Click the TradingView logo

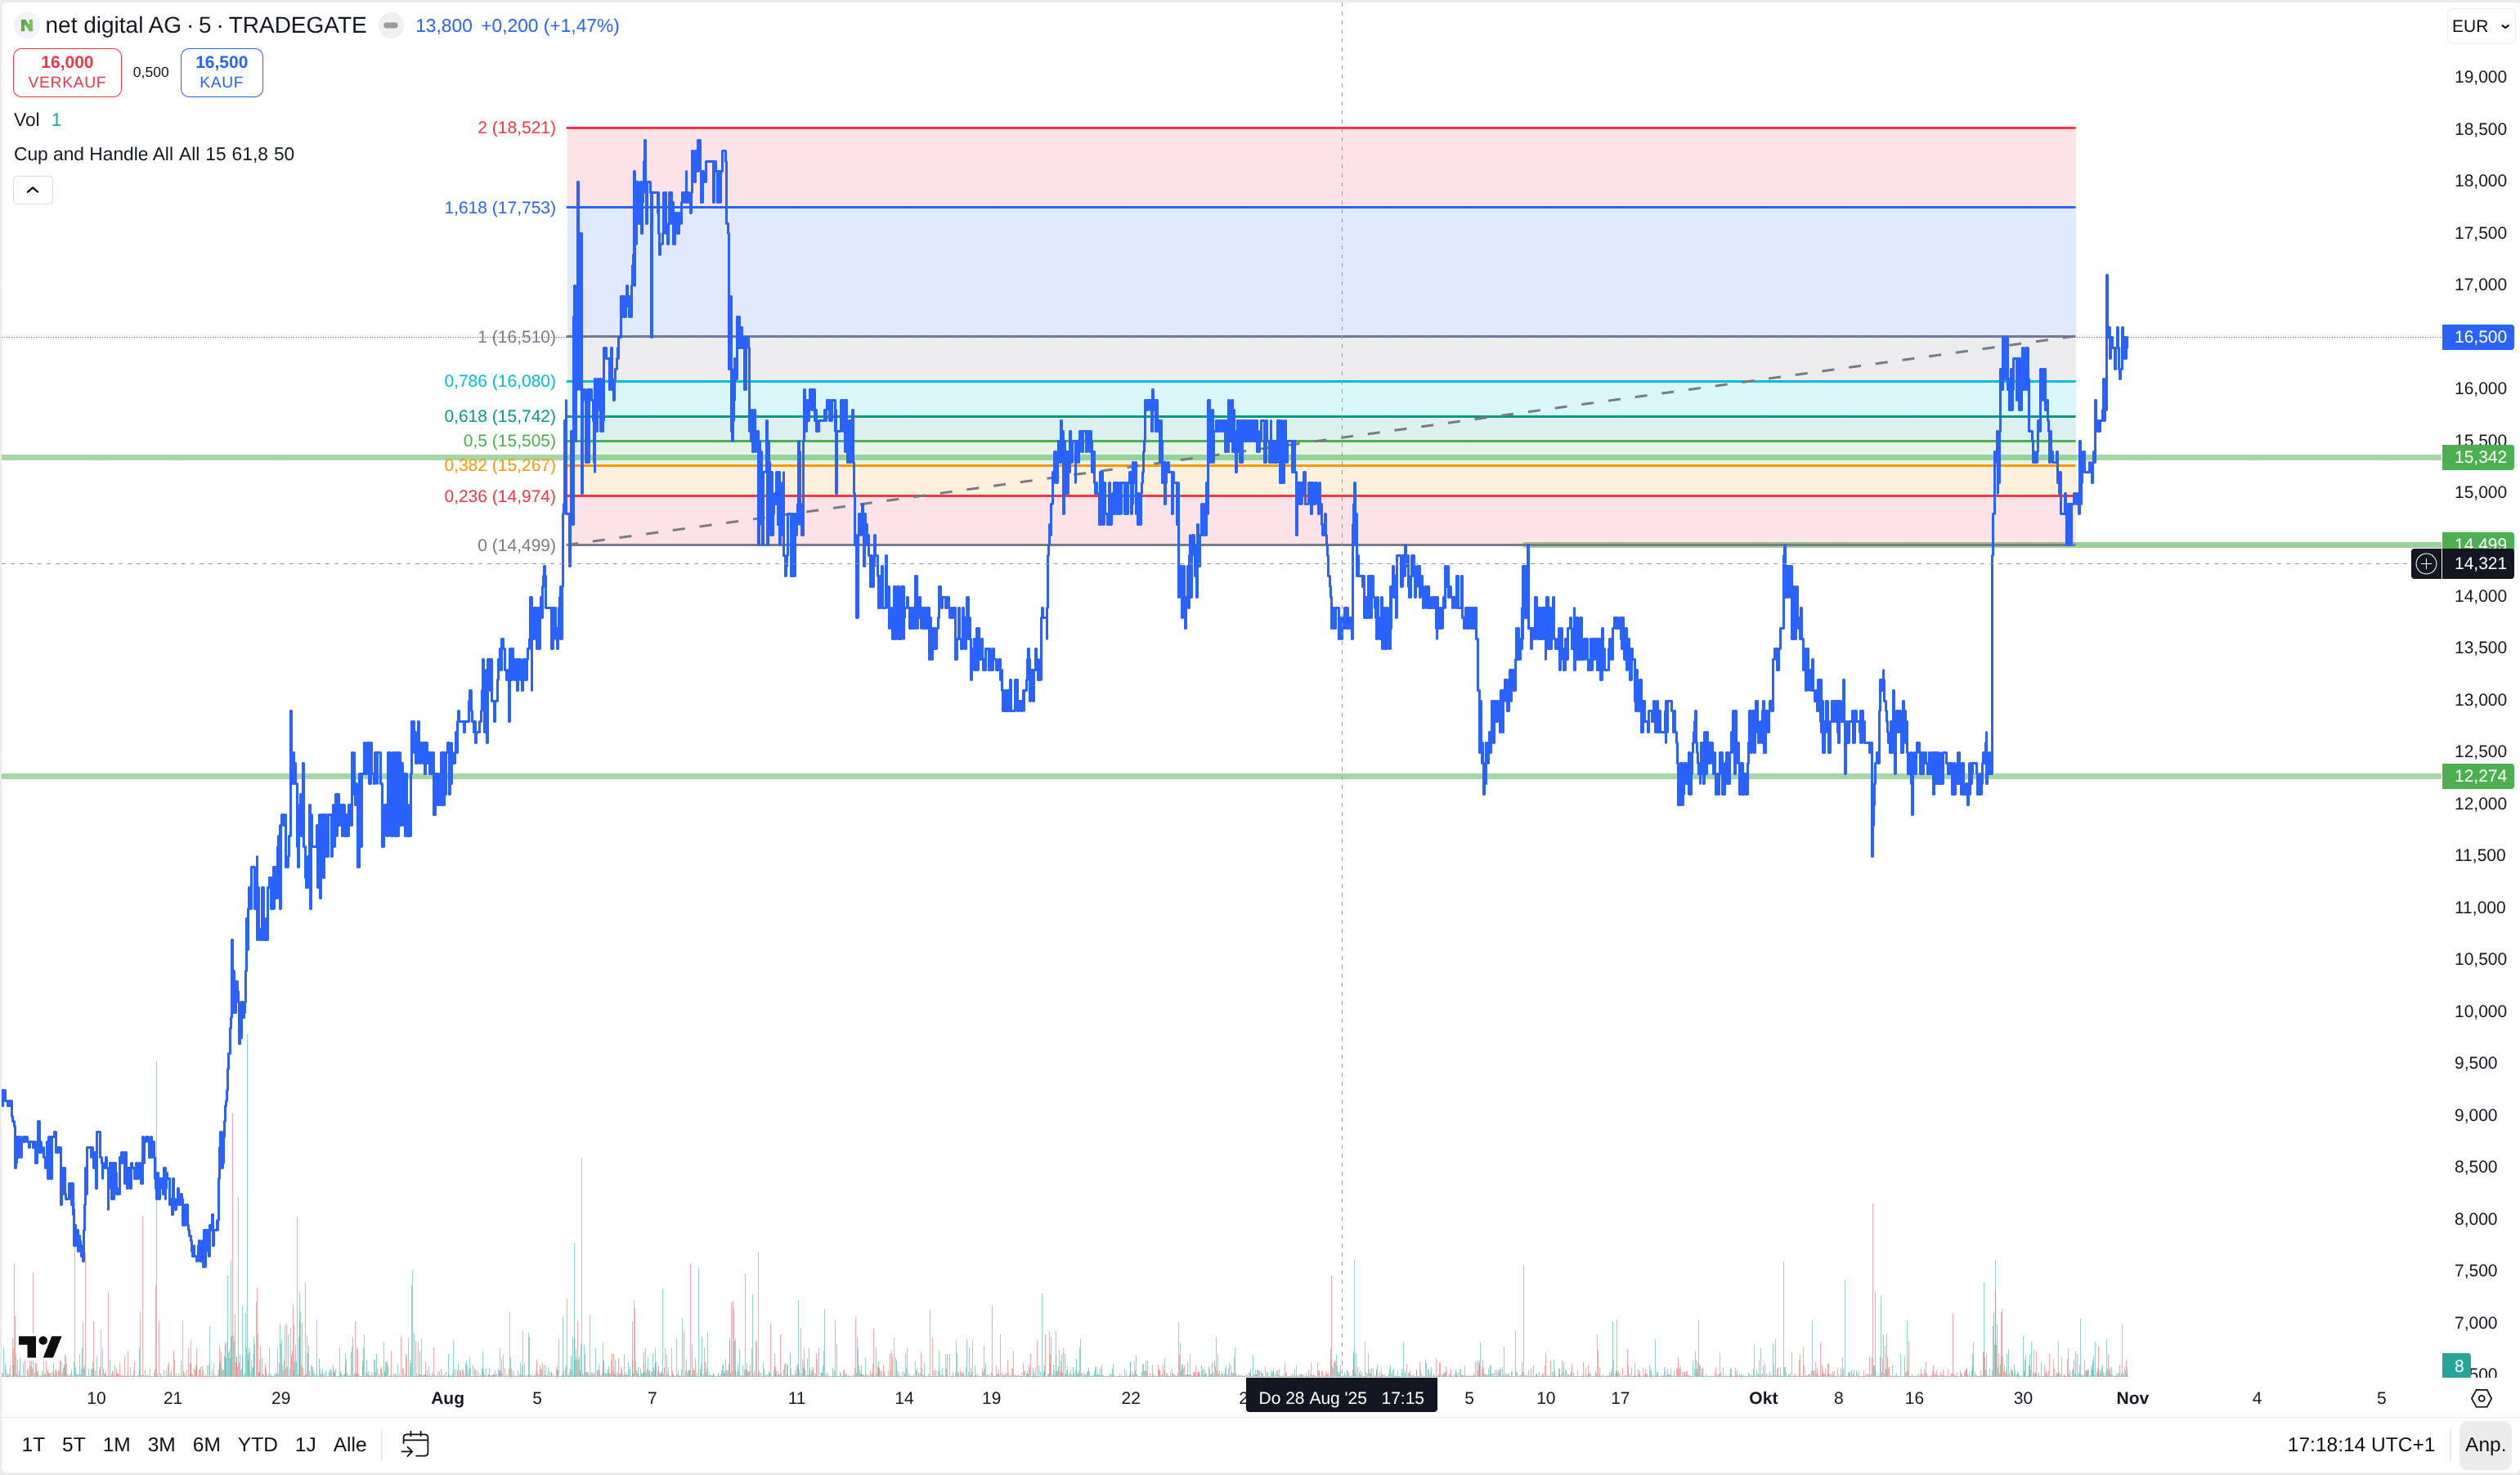tap(40, 1347)
